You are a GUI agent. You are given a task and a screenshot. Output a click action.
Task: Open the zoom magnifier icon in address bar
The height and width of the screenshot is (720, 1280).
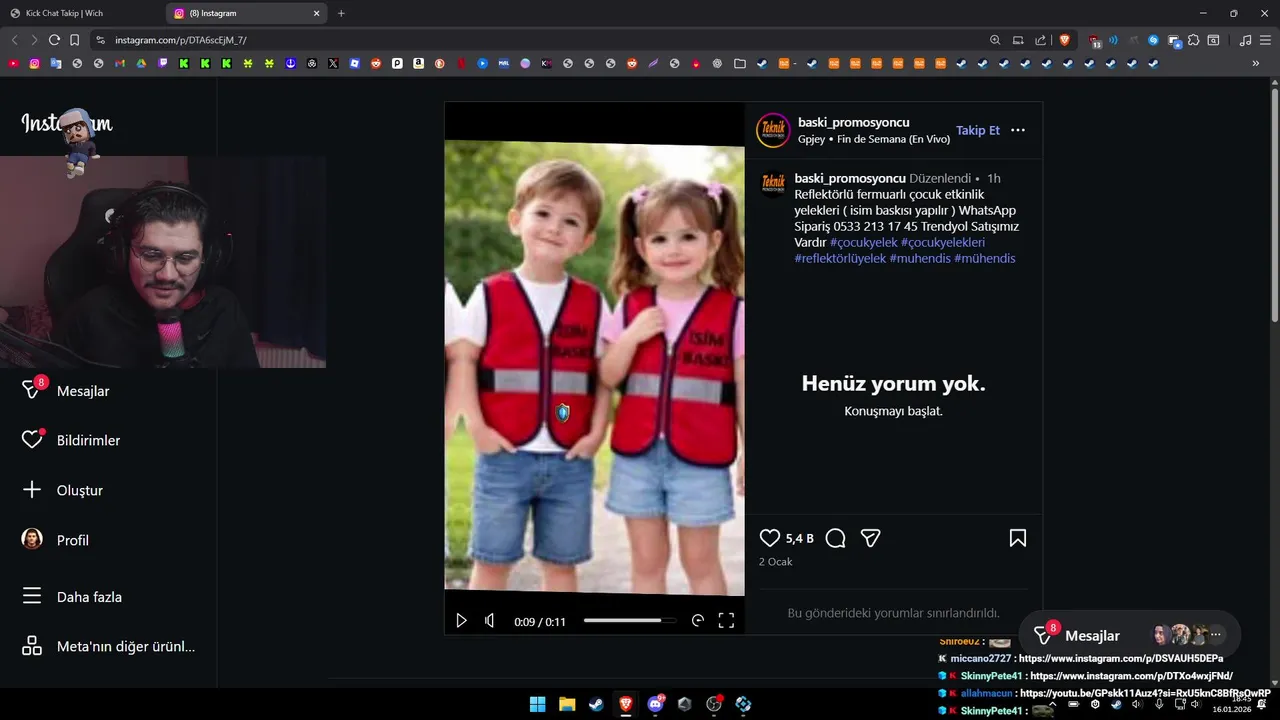[x=995, y=40]
